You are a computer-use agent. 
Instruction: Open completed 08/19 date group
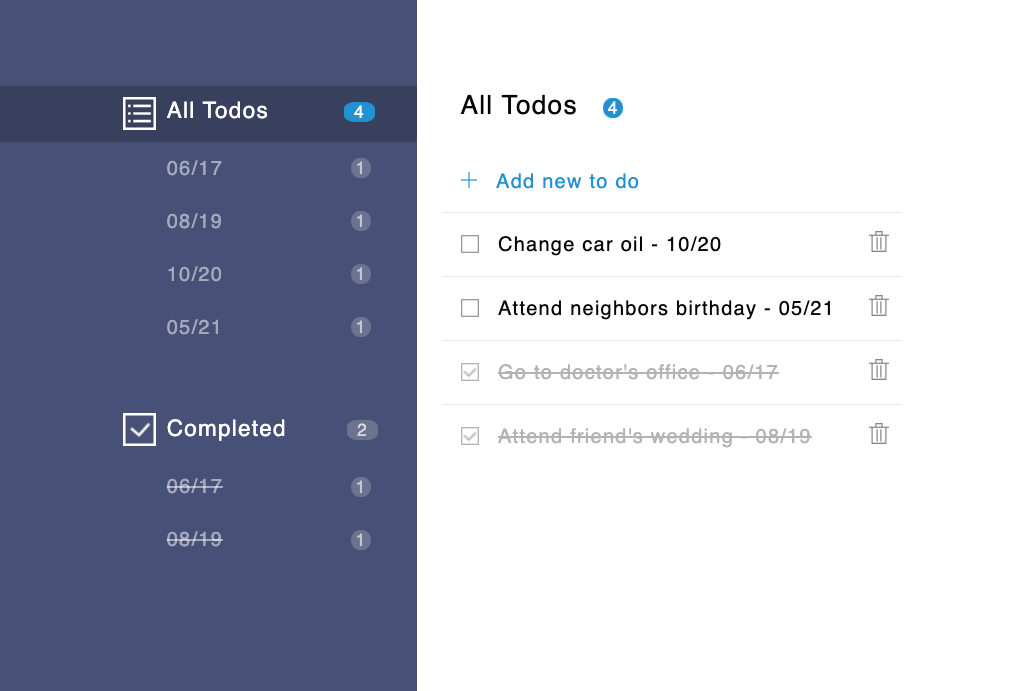pyautogui.click(x=194, y=539)
